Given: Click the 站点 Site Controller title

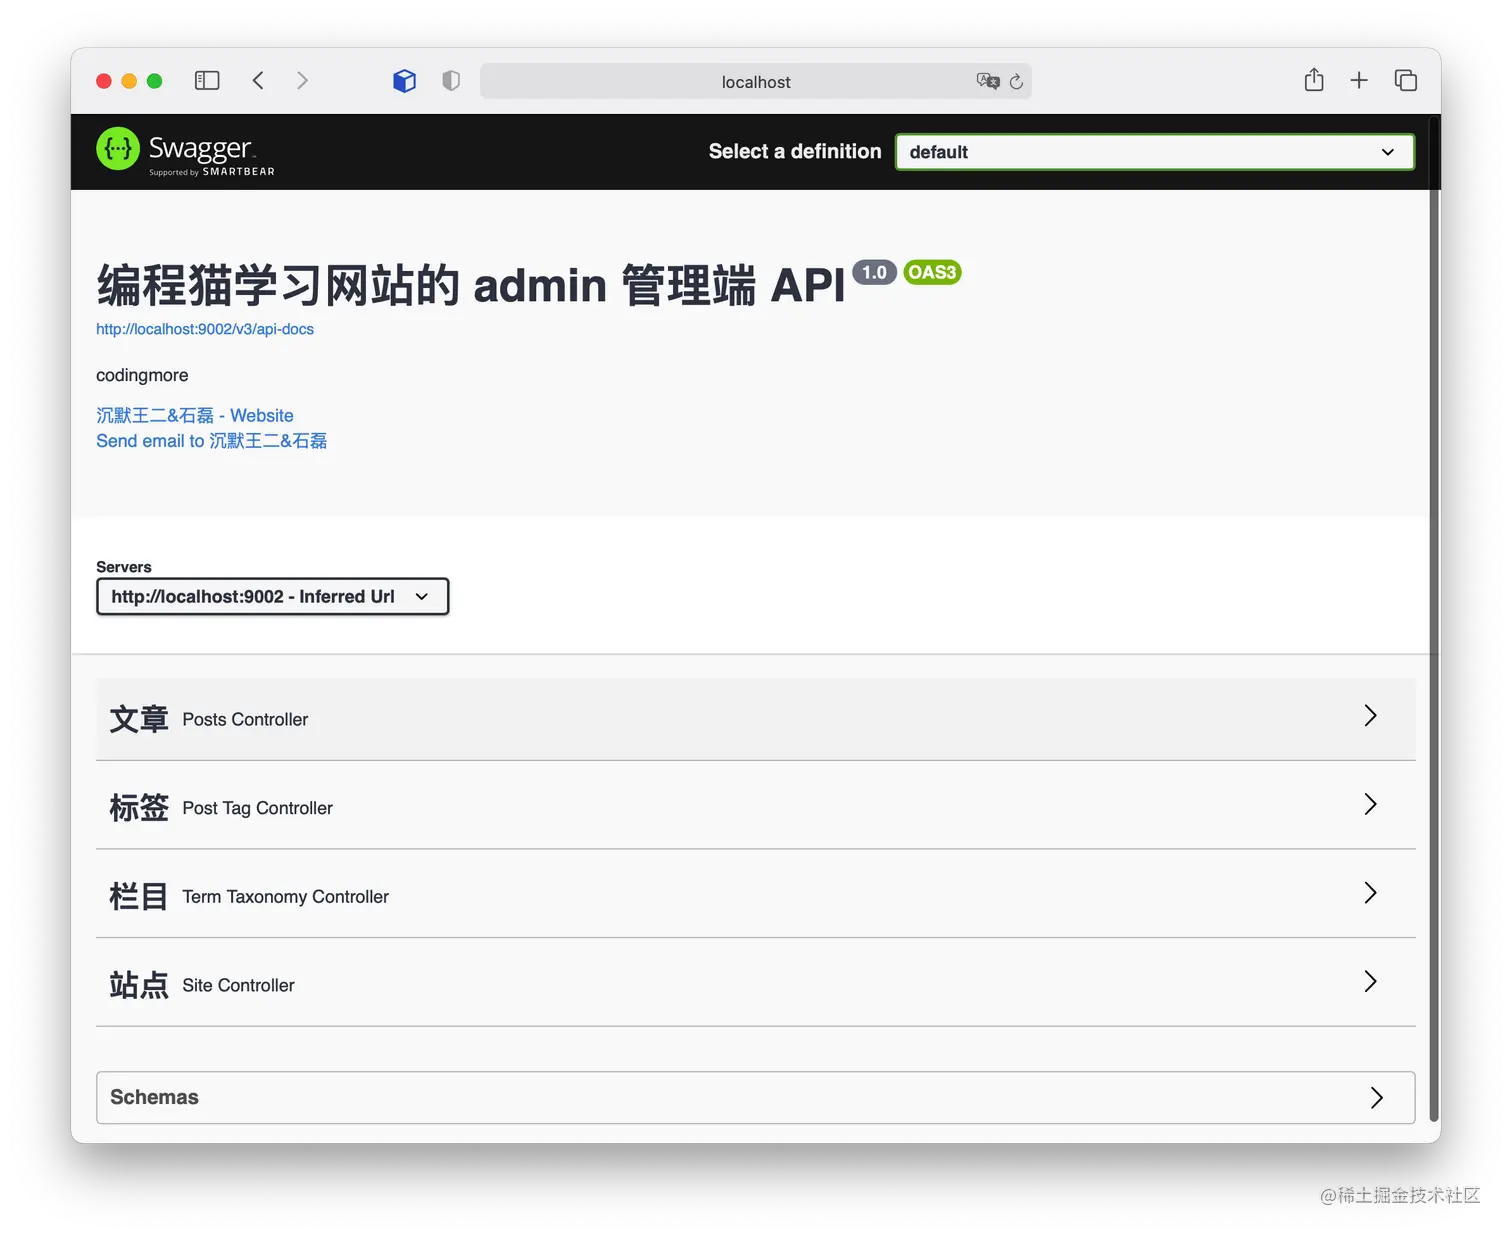Looking at the screenshot, I should coord(202,985).
